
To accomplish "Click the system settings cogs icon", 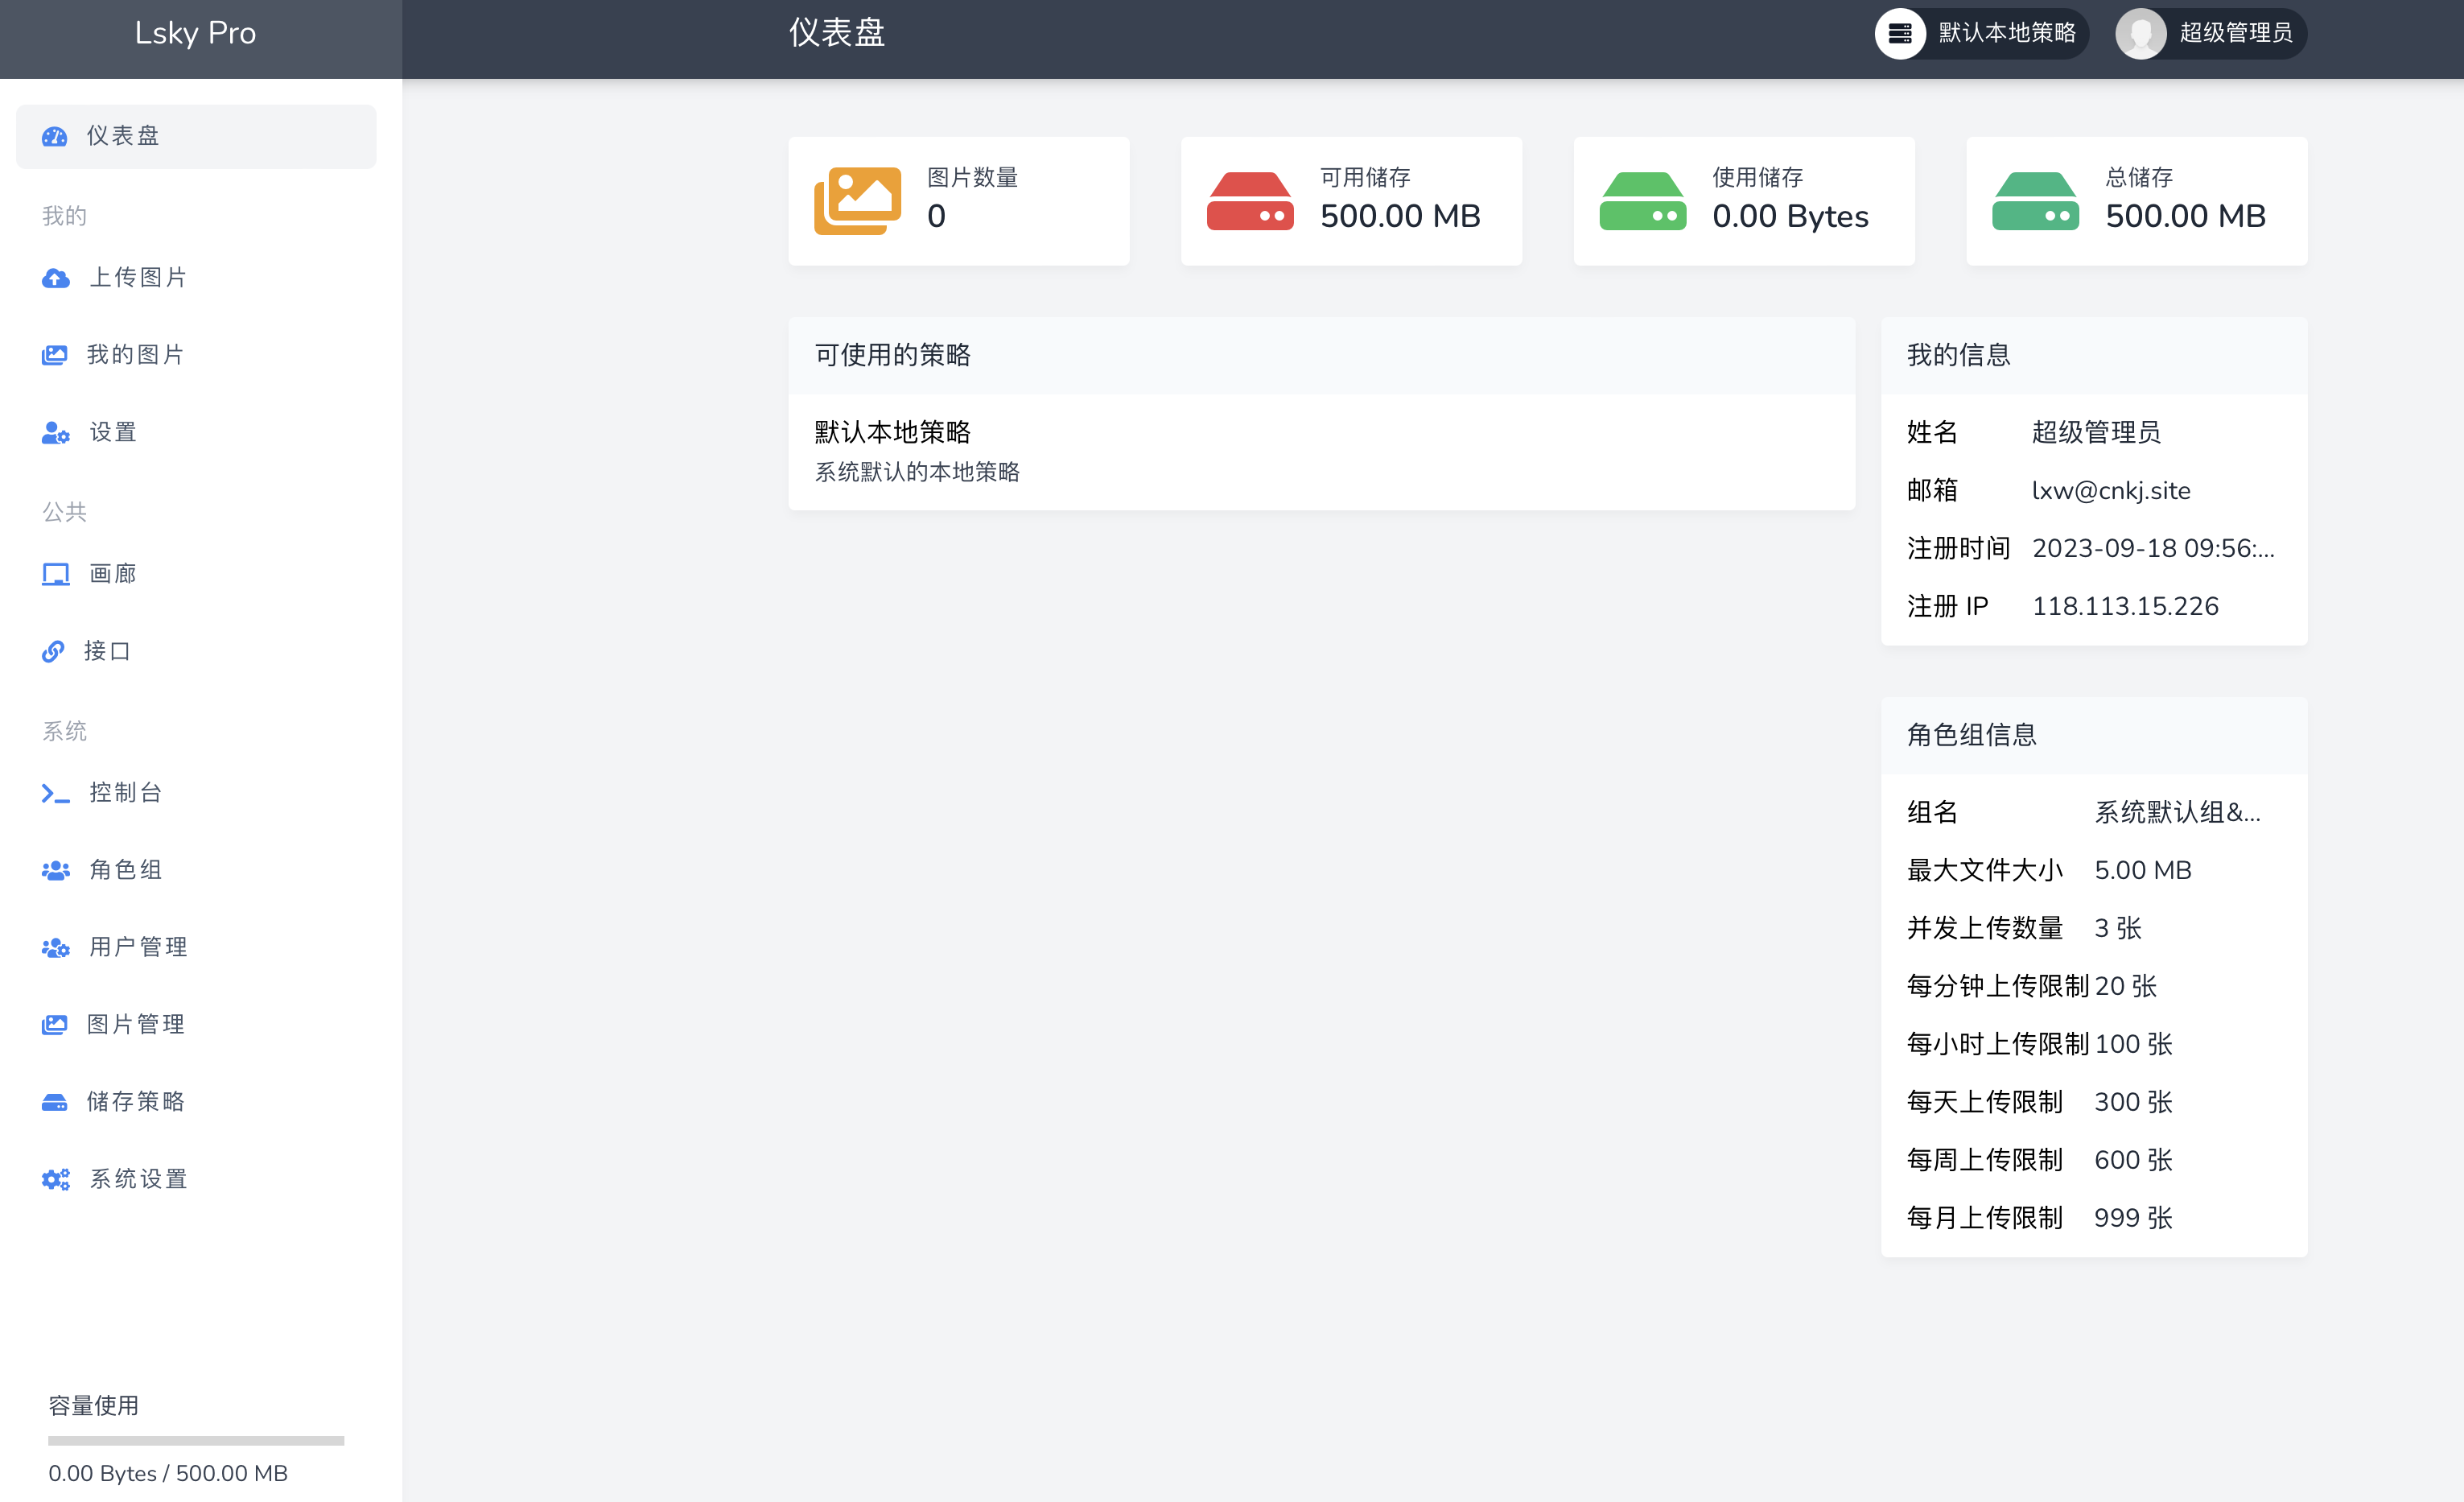I will click(x=55, y=1179).
